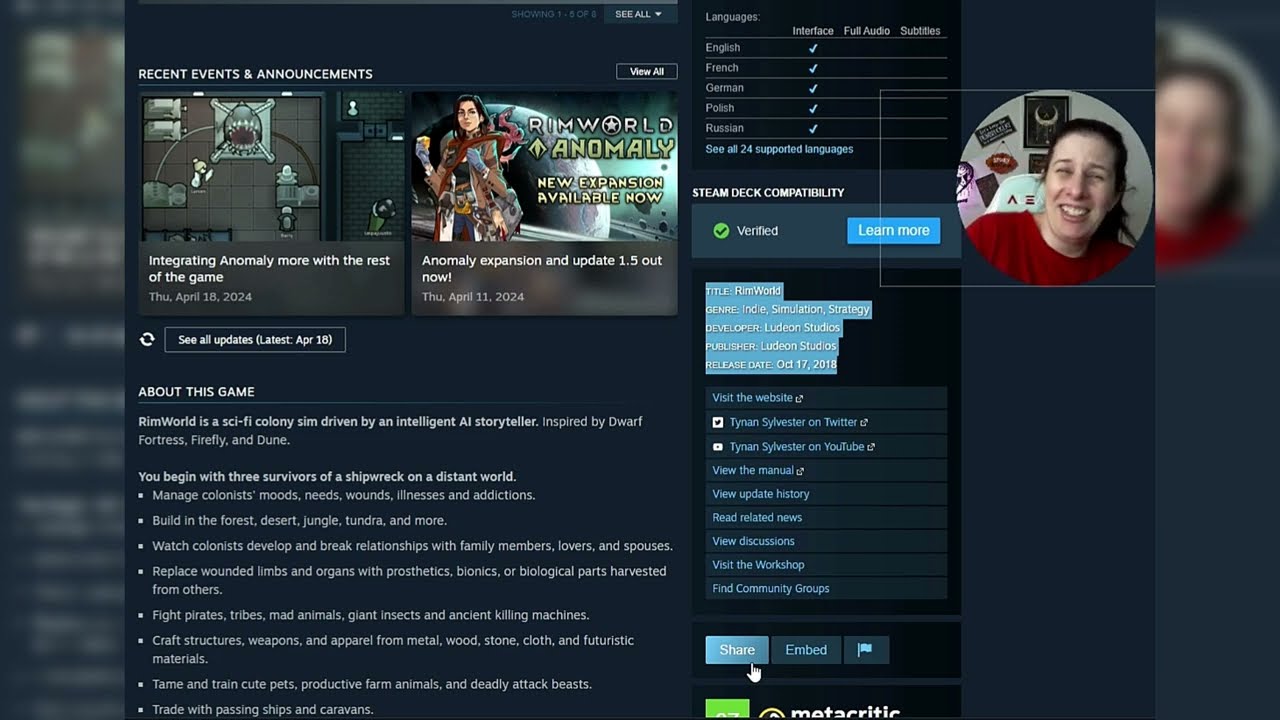Click the refresh icon beside See all updates
Image resolution: width=1280 pixels, height=720 pixels.
[x=147, y=340]
